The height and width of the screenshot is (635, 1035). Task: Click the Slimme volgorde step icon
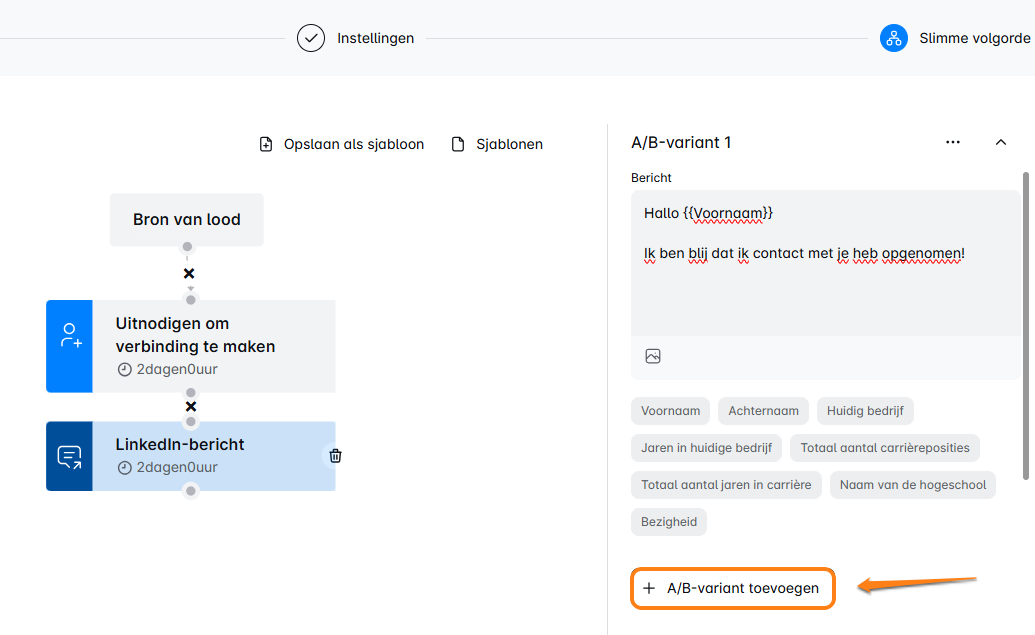pos(893,39)
